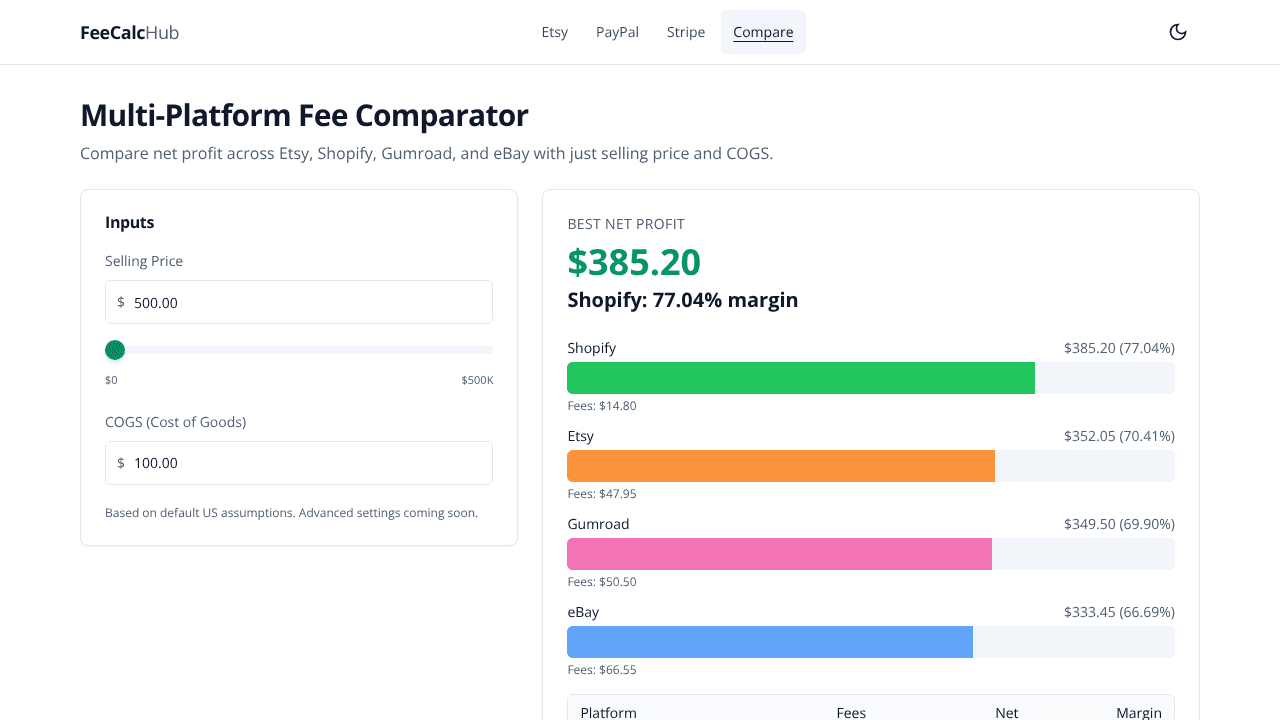The width and height of the screenshot is (1280, 720).
Task: Click the eBay blue profit bar
Action: (770, 642)
